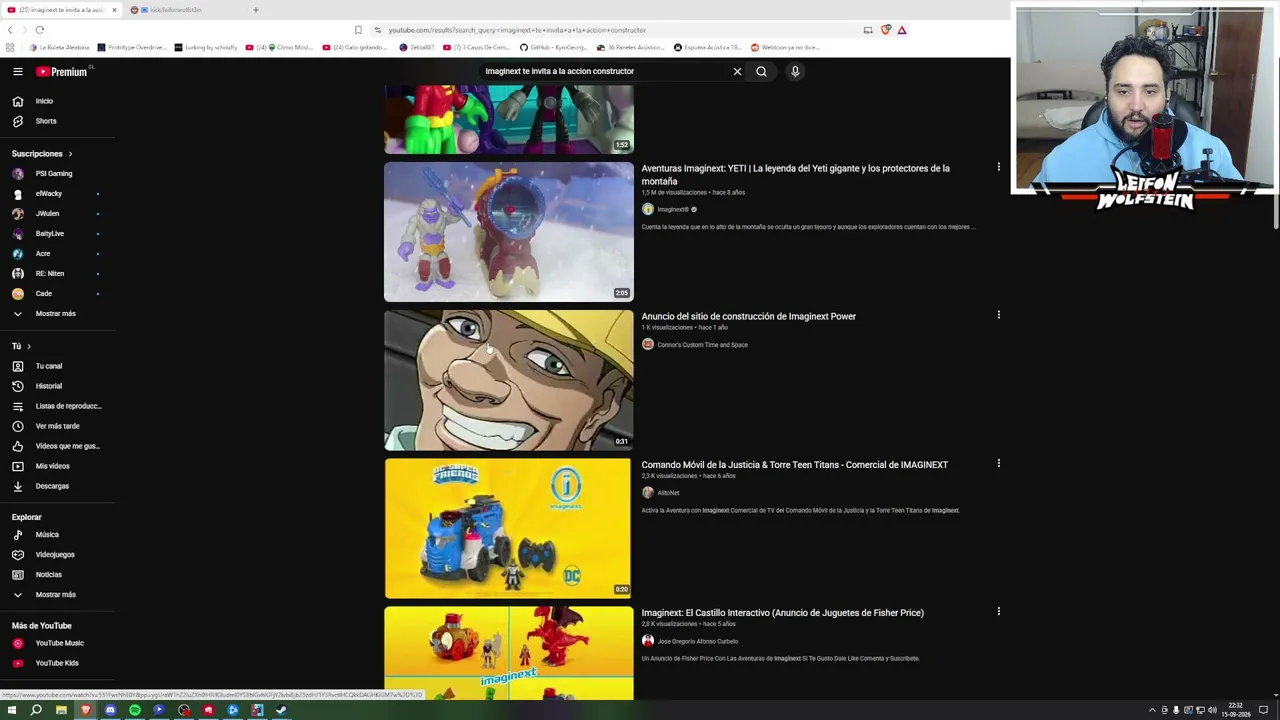Reload the page in the browser
The height and width of the screenshot is (720, 1280).
pyautogui.click(x=40, y=30)
